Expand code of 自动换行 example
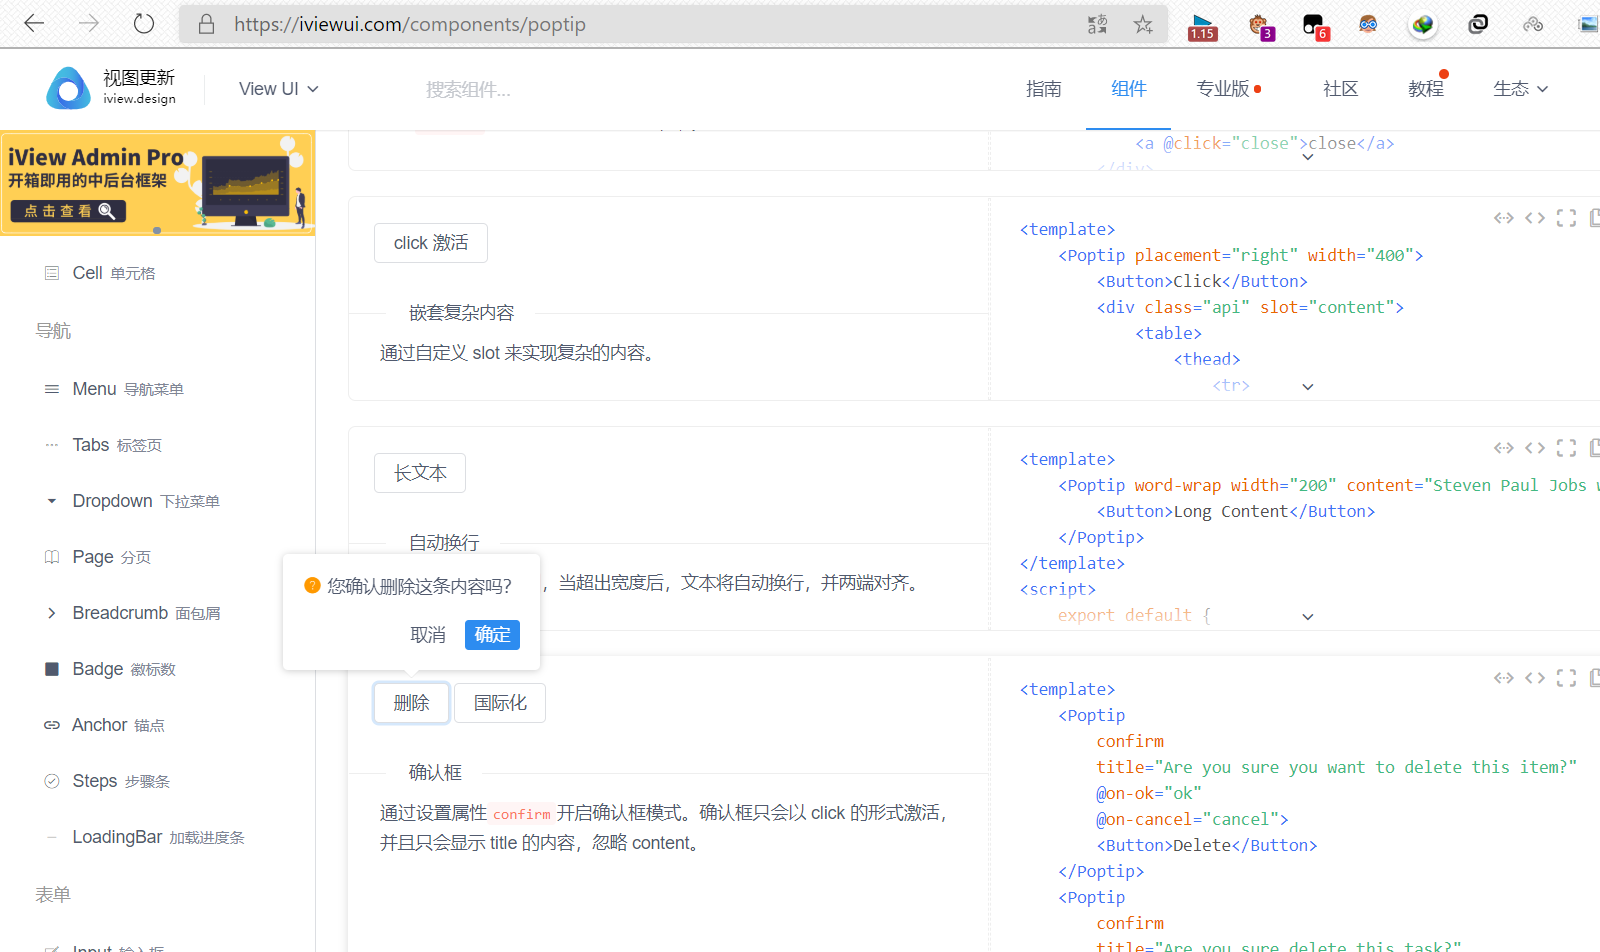Image resolution: width=1600 pixels, height=952 pixels. click(1308, 617)
